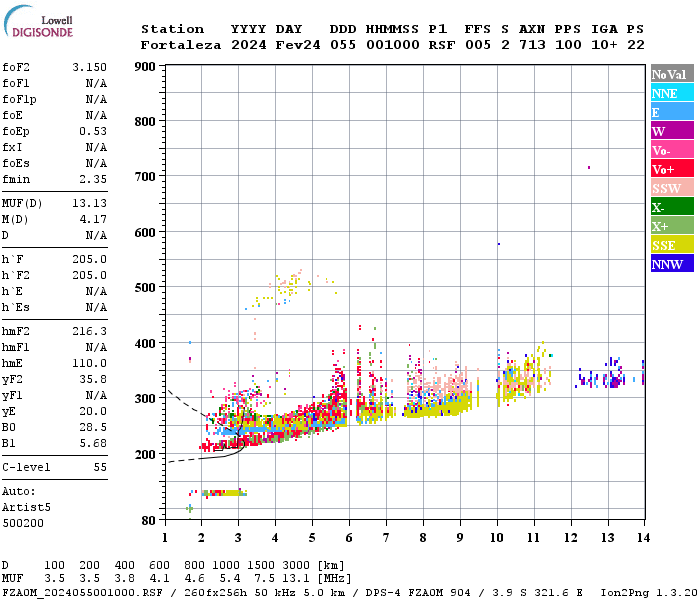Click the 713 AXN header value
Viewport: 700px width, 600px height.
pyautogui.click(x=532, y=45)
